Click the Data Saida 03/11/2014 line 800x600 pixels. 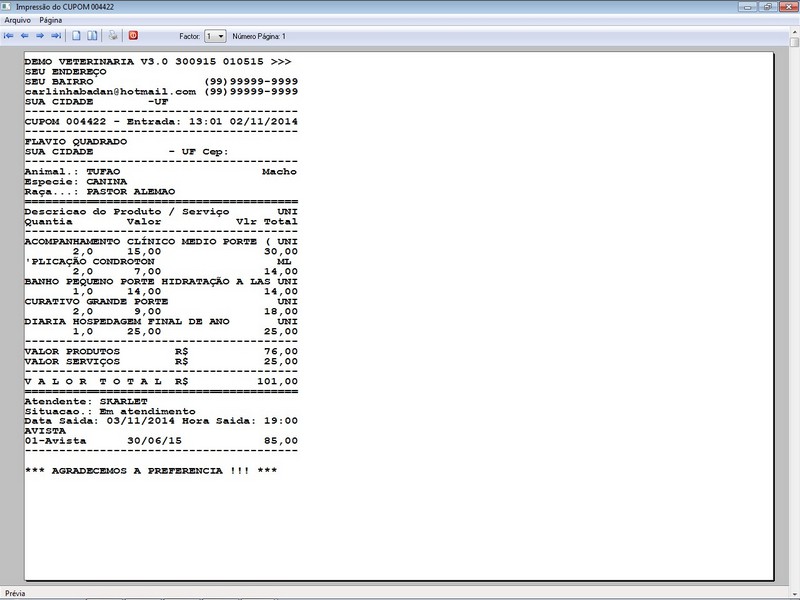(x=161, y=421)
